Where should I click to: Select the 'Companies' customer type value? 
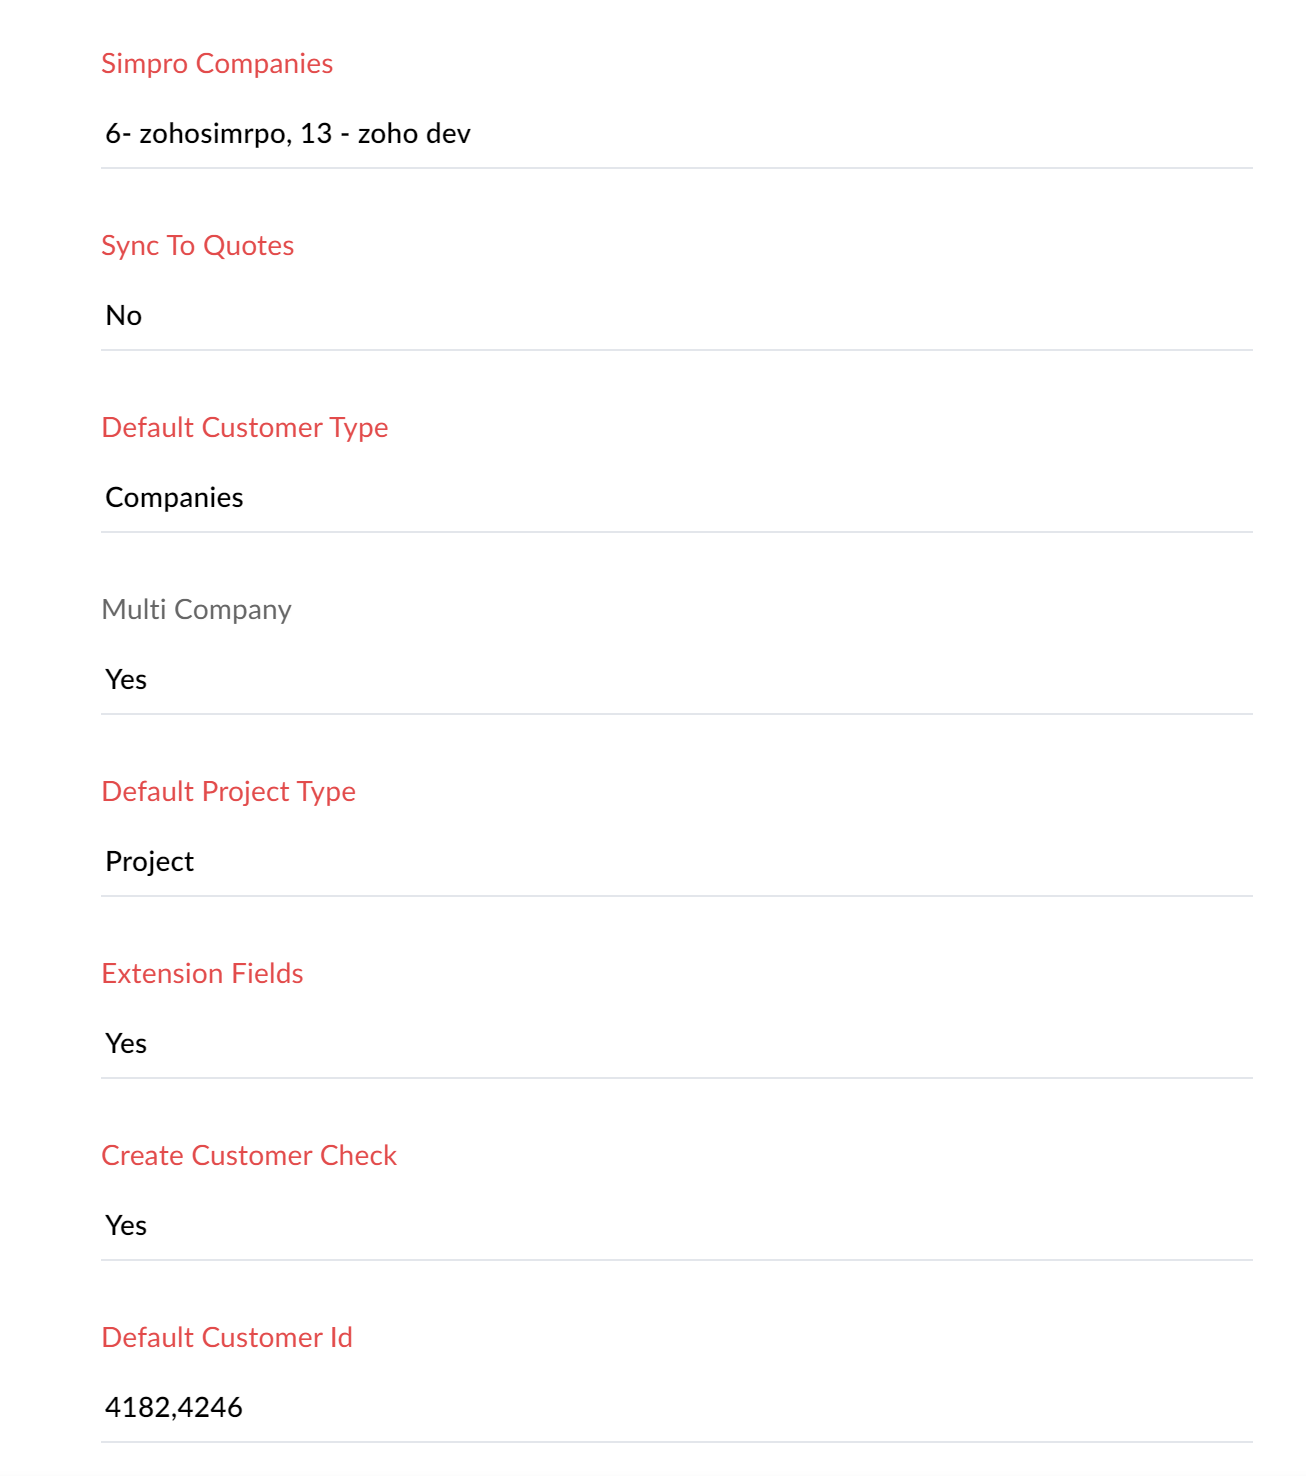click(x=175, y=497)
